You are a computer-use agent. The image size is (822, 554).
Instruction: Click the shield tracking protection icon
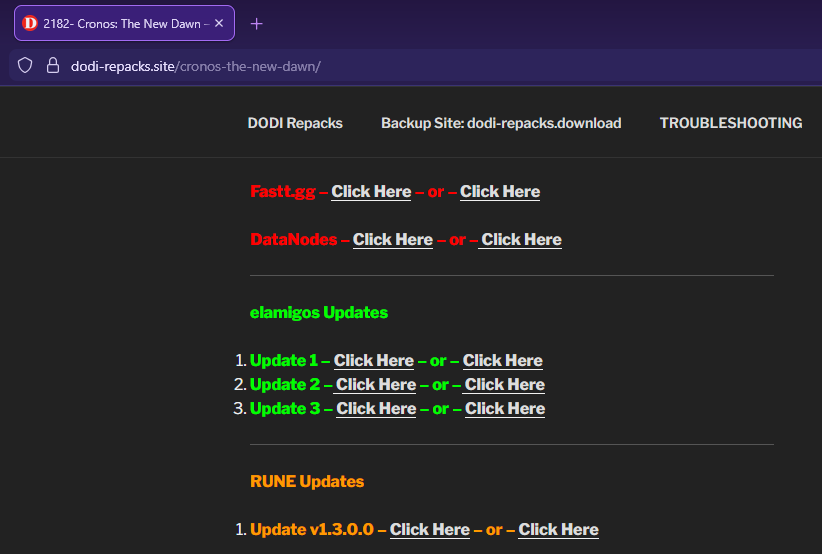click(25, 66)
